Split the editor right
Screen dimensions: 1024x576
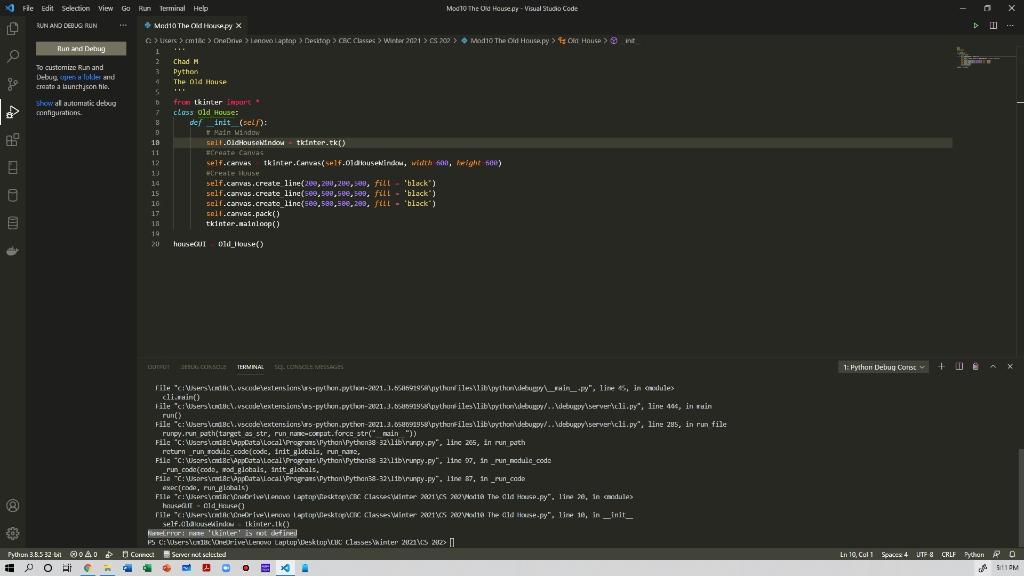(x=993, y=25)
